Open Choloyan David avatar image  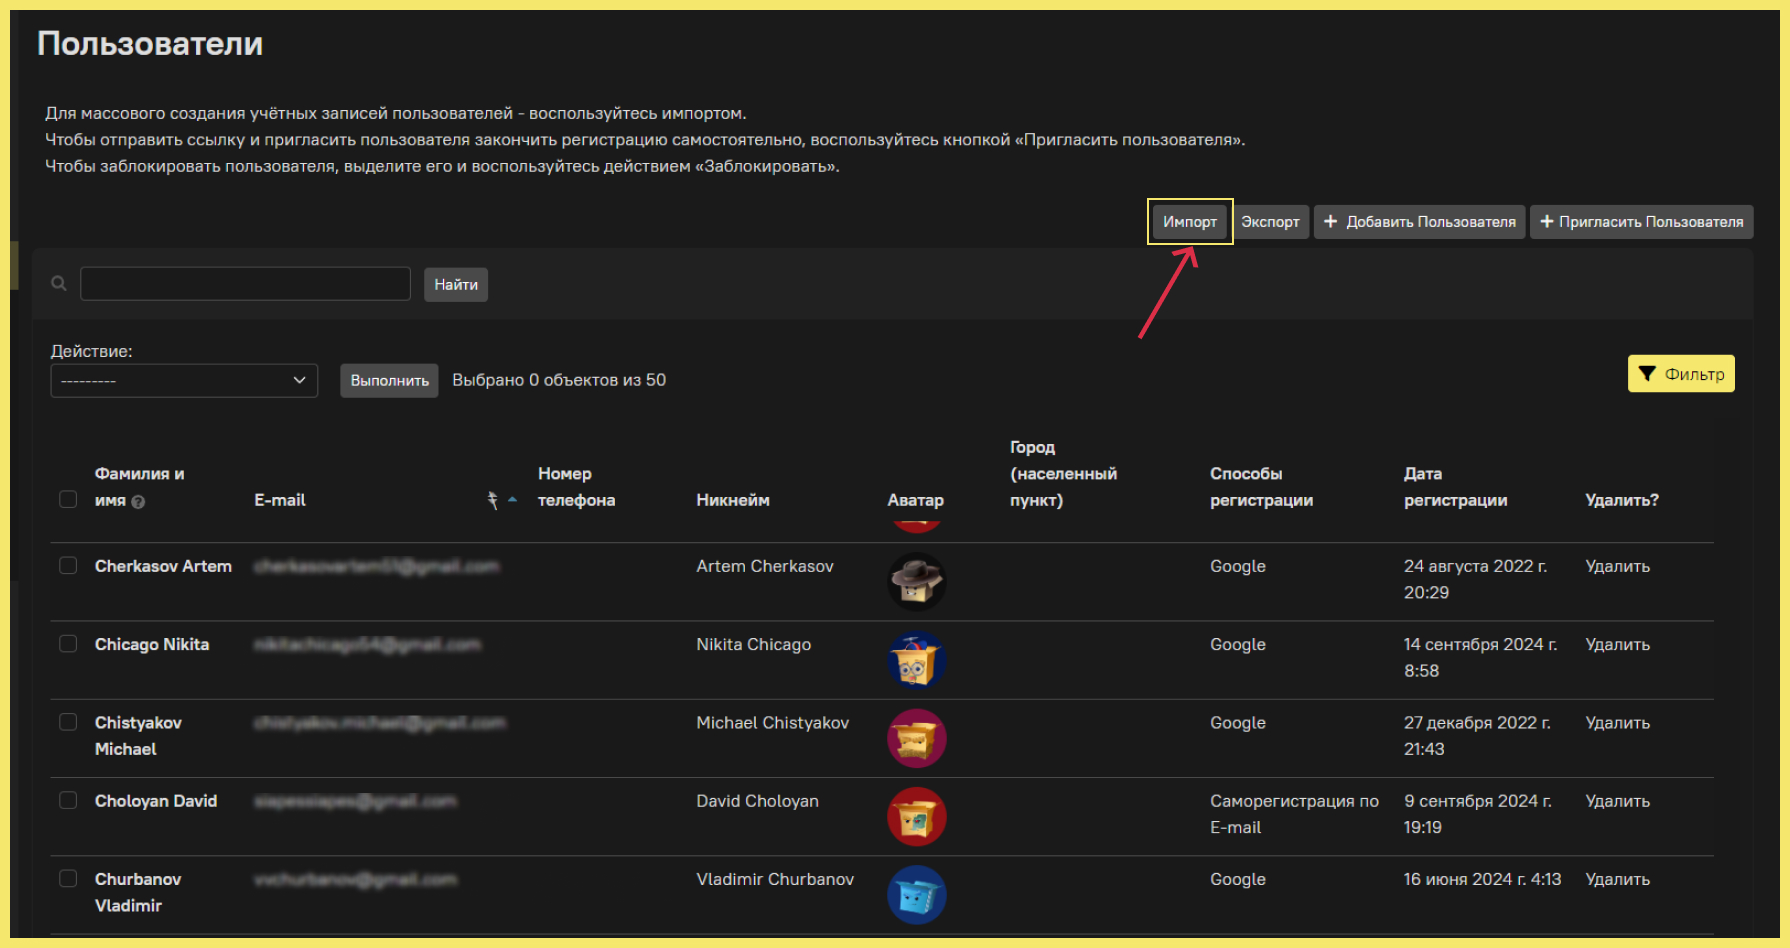[916, 816]
